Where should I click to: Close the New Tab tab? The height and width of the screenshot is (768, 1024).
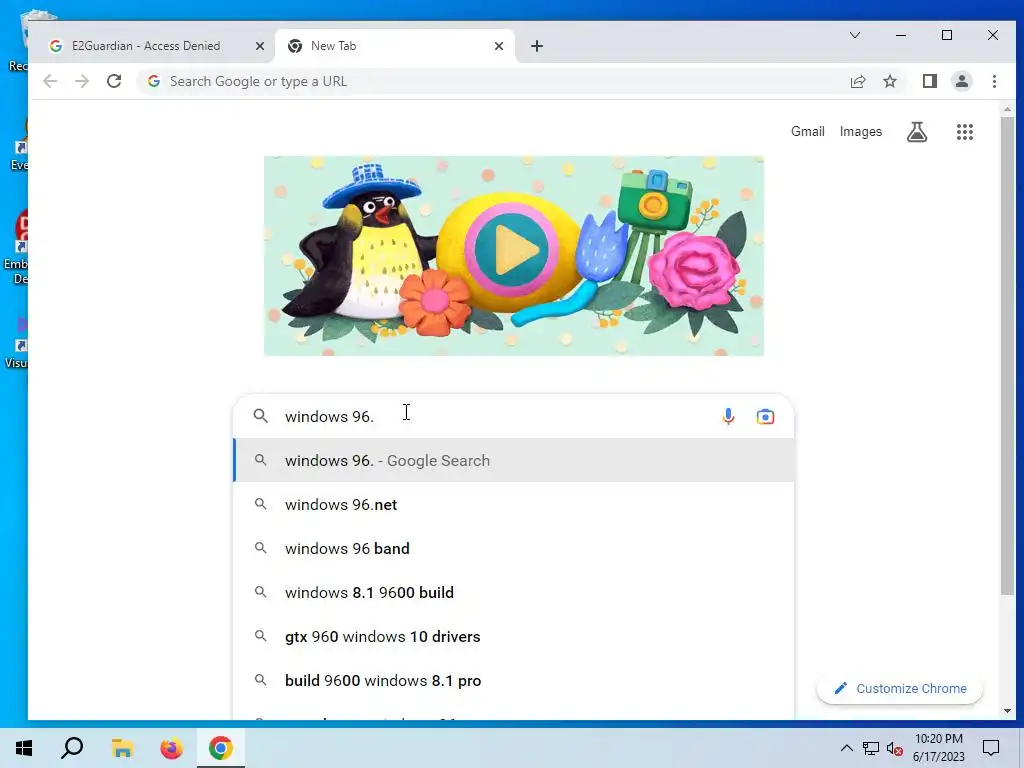498,46
